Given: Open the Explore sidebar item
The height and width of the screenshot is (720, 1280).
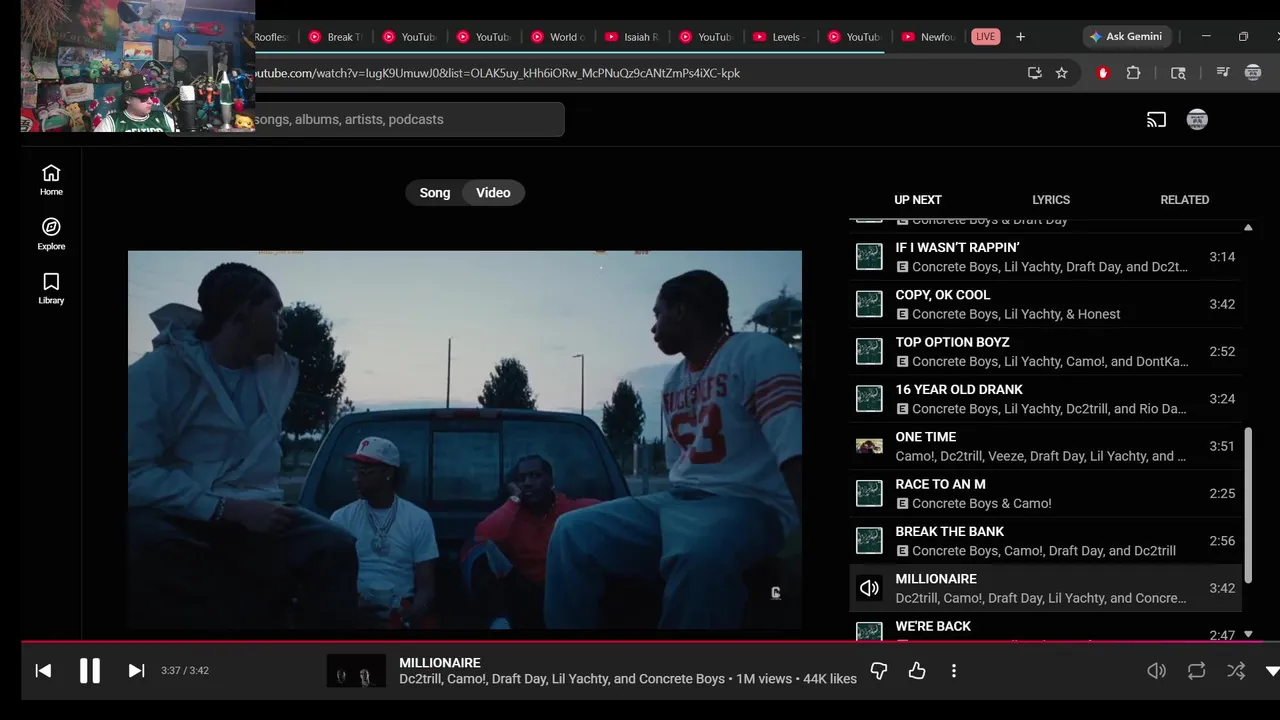Looking at the screenshot, I should coord(51,234).
